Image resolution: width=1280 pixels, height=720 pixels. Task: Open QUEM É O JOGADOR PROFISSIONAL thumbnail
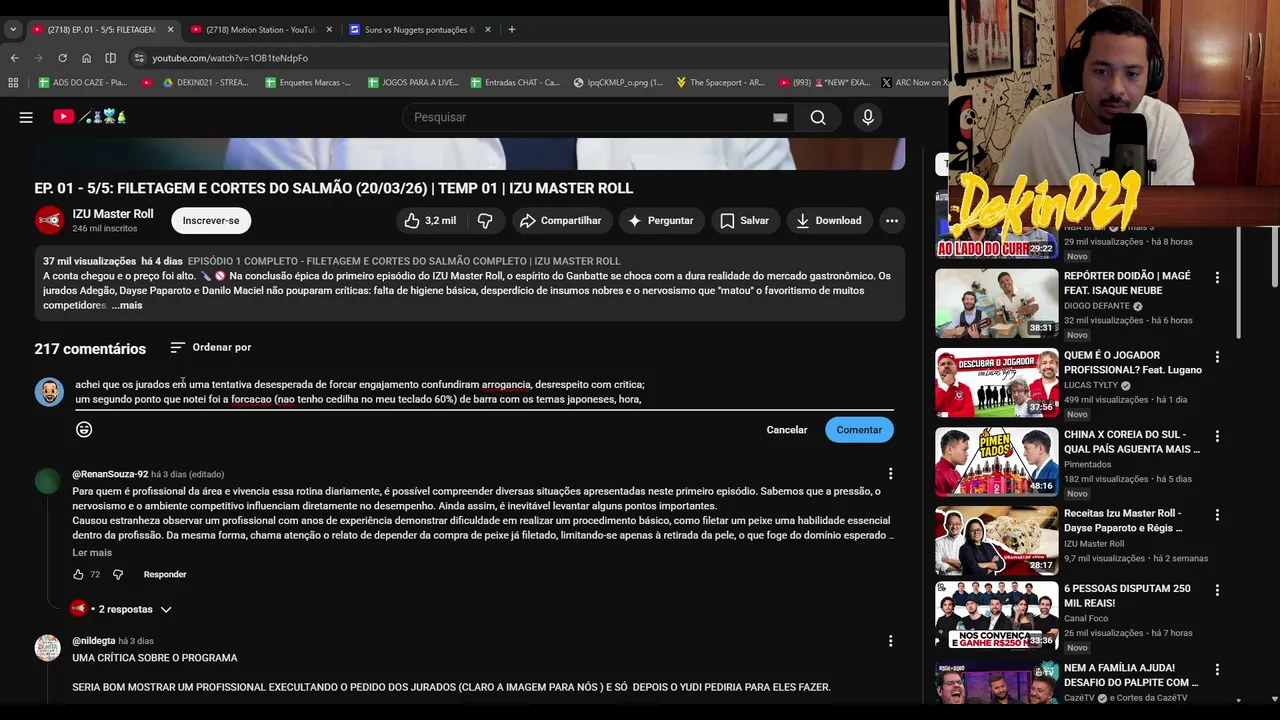(x=996, y=382)
